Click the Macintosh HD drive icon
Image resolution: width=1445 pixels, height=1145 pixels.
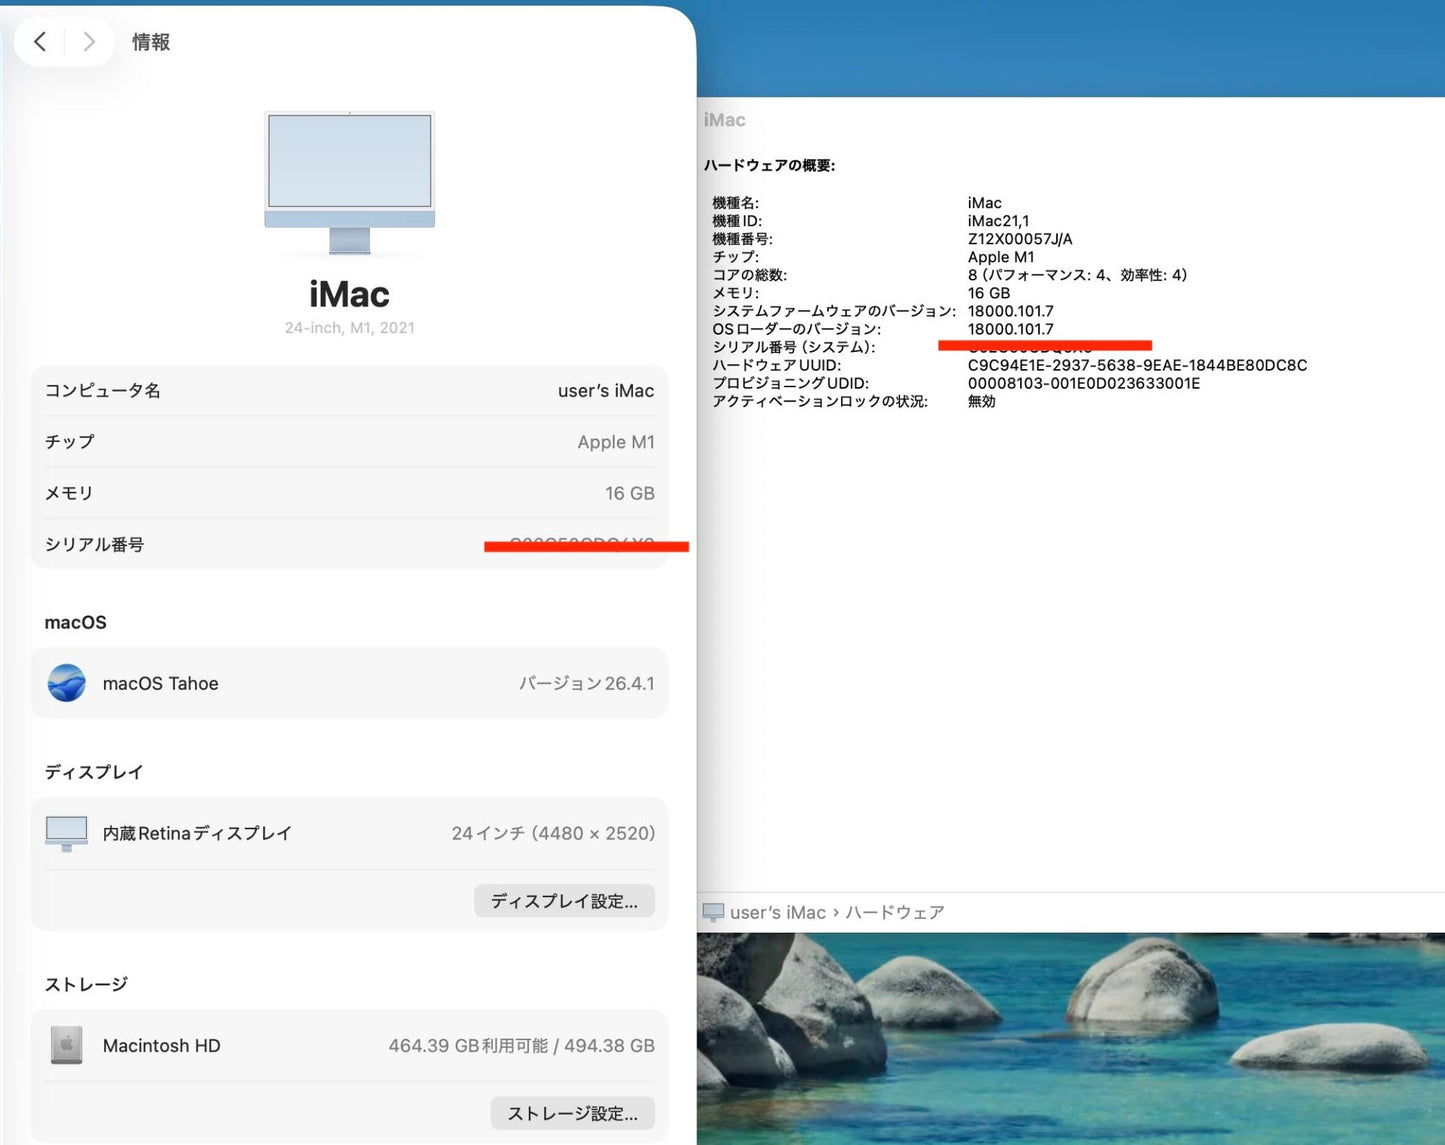(x=67, y=1045)
